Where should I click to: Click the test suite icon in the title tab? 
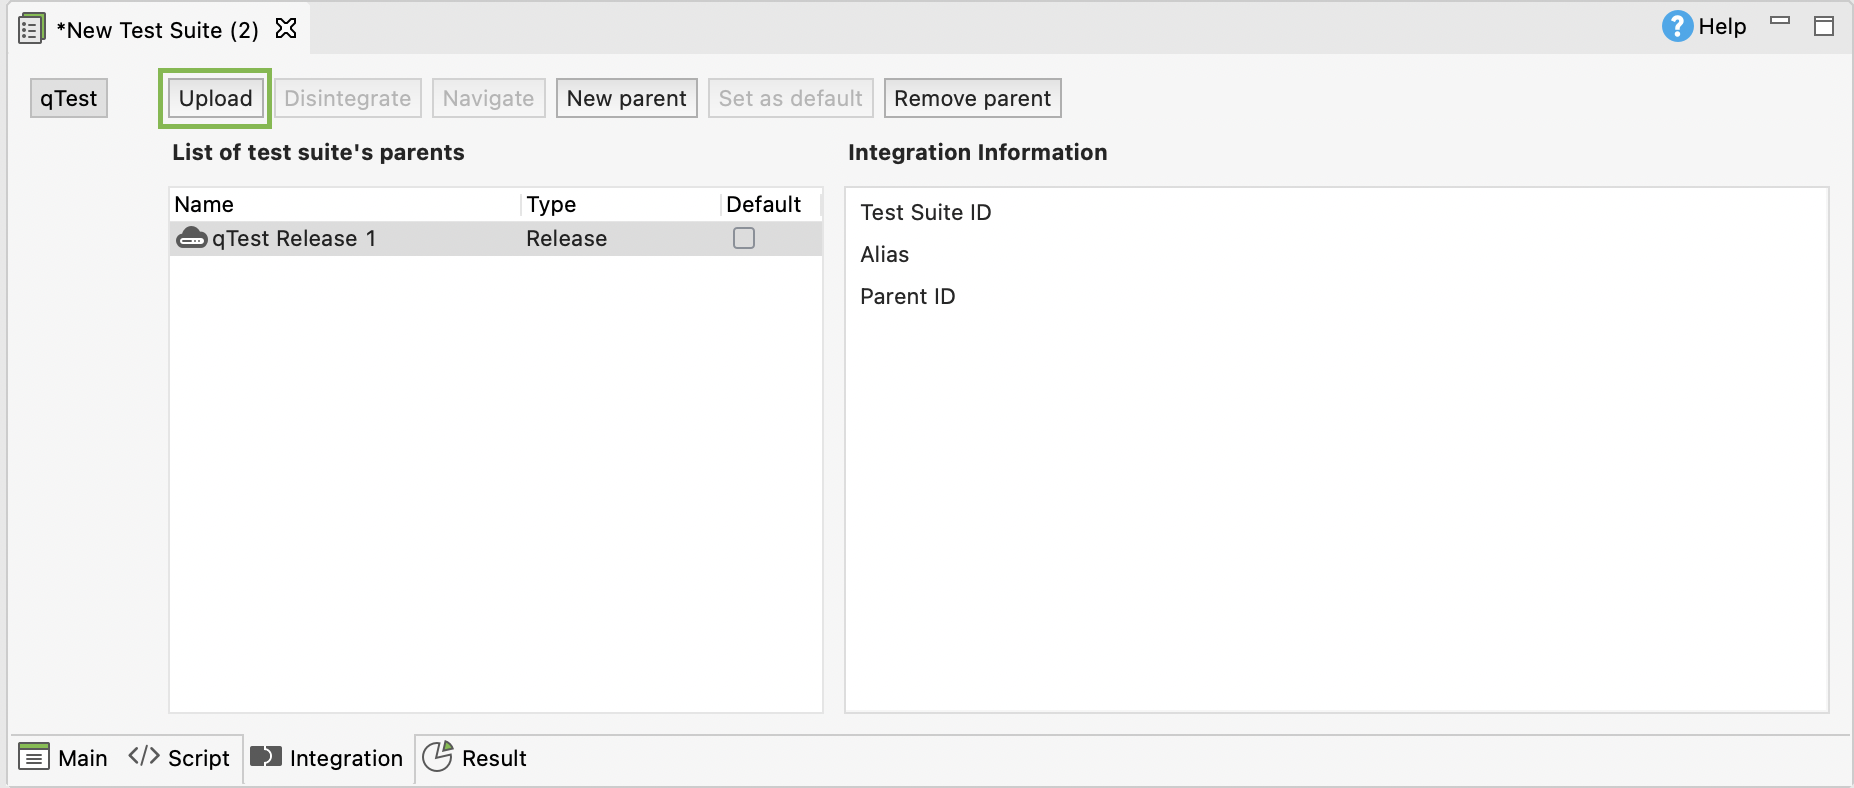(x=31, y=29)
